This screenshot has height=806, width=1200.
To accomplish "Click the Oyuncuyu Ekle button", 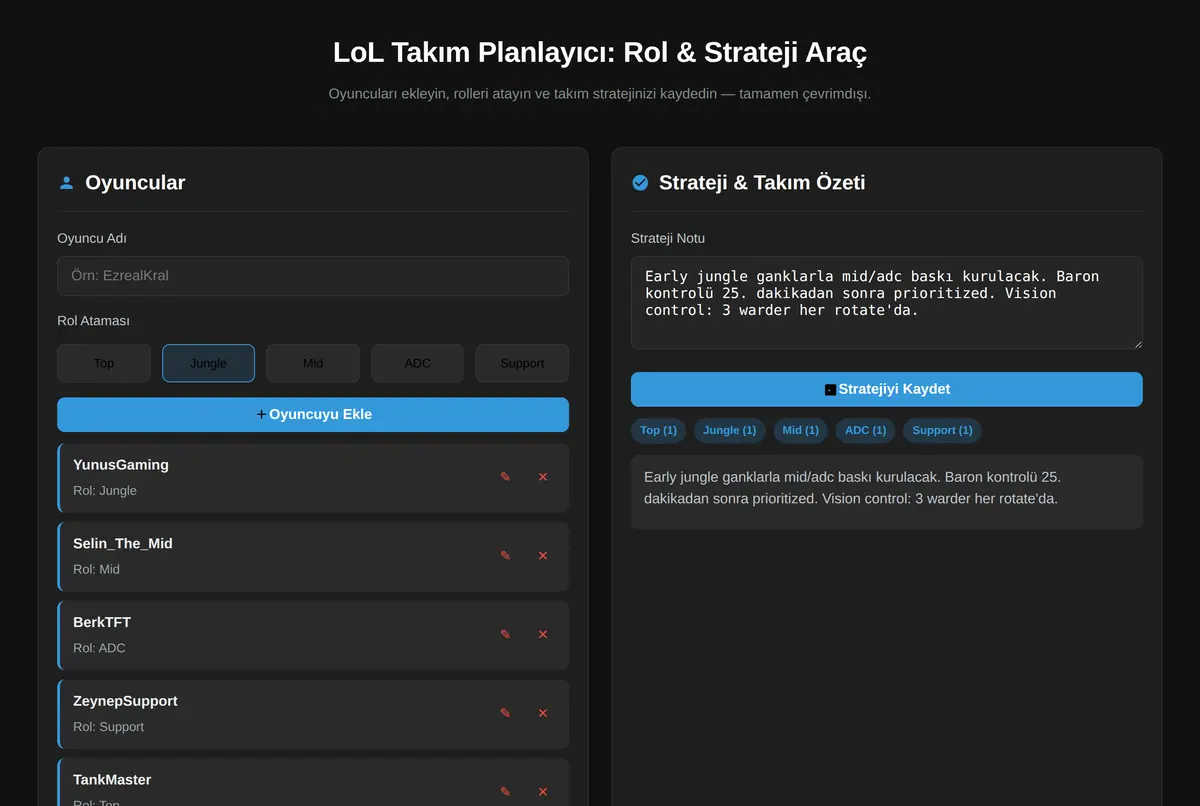I will pos(313,414).
